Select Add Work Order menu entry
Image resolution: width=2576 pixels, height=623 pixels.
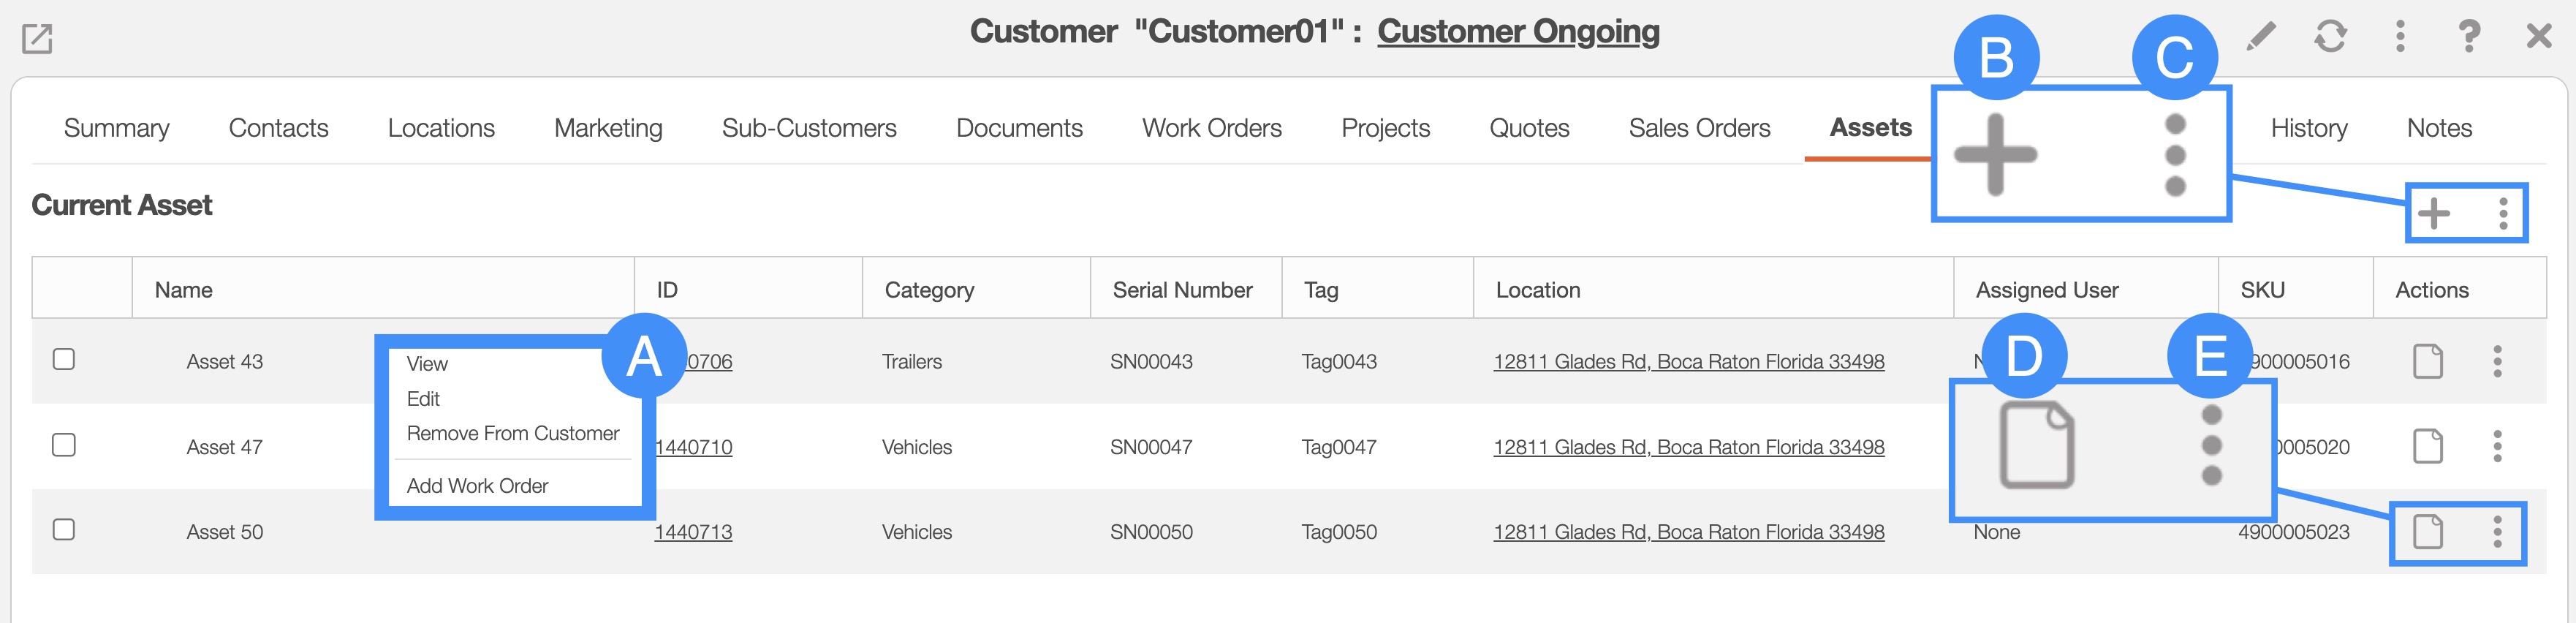477,486
